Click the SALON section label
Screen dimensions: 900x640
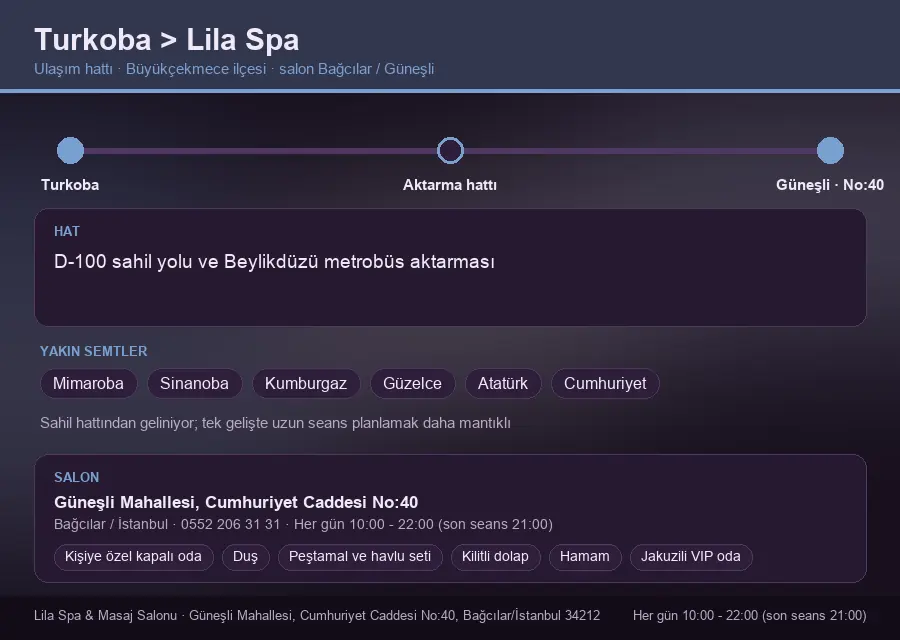click(x=76, y=478)
